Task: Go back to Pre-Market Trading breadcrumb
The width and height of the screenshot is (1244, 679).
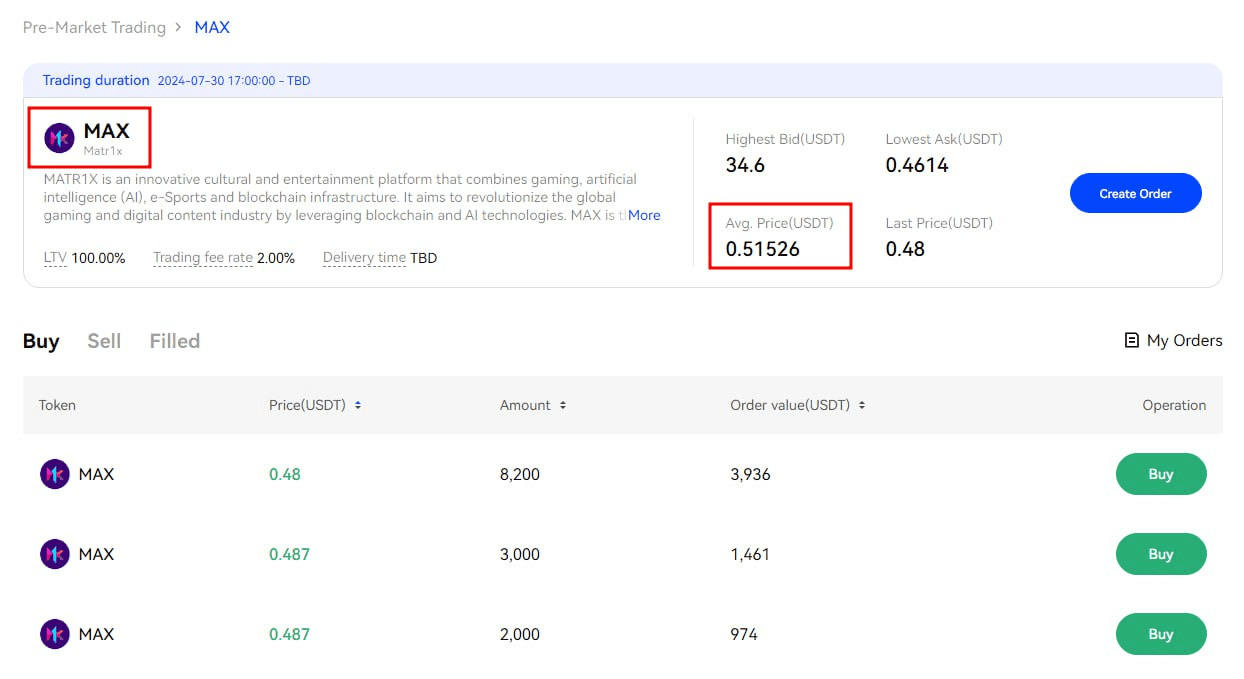Action: 94,27
